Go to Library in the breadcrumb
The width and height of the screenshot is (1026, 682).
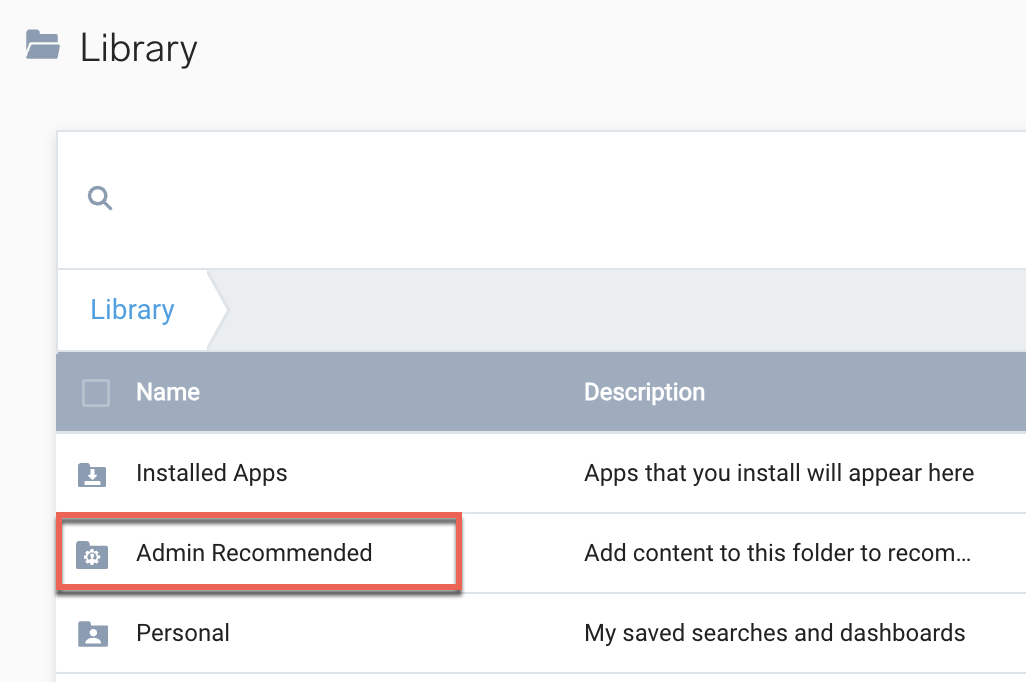point(132,310)
